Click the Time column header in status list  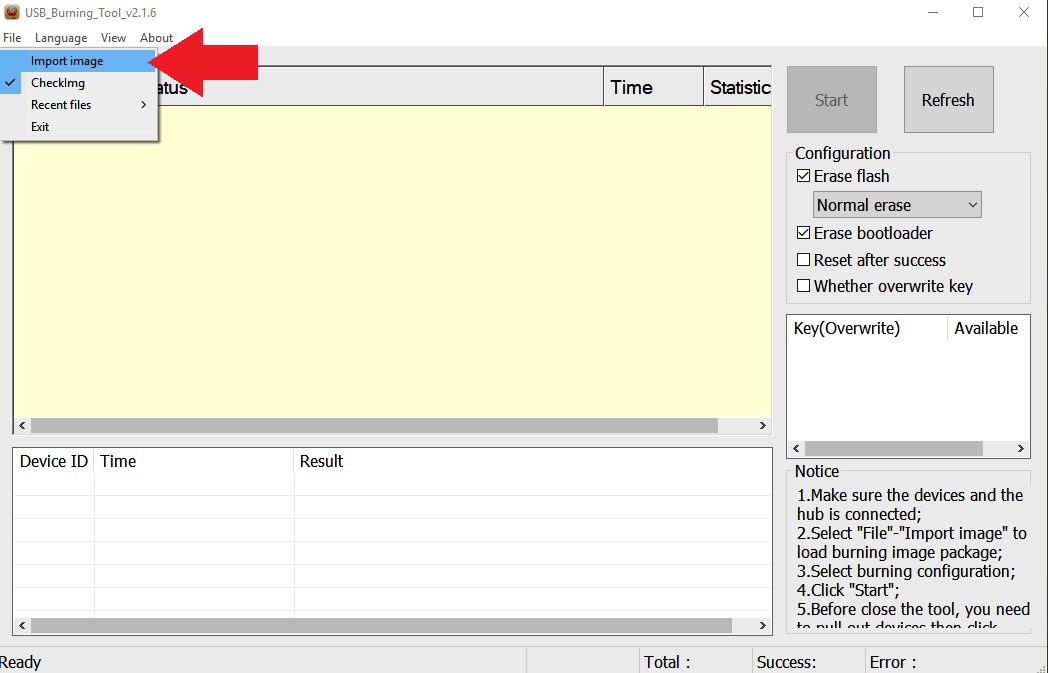point(654,87)
